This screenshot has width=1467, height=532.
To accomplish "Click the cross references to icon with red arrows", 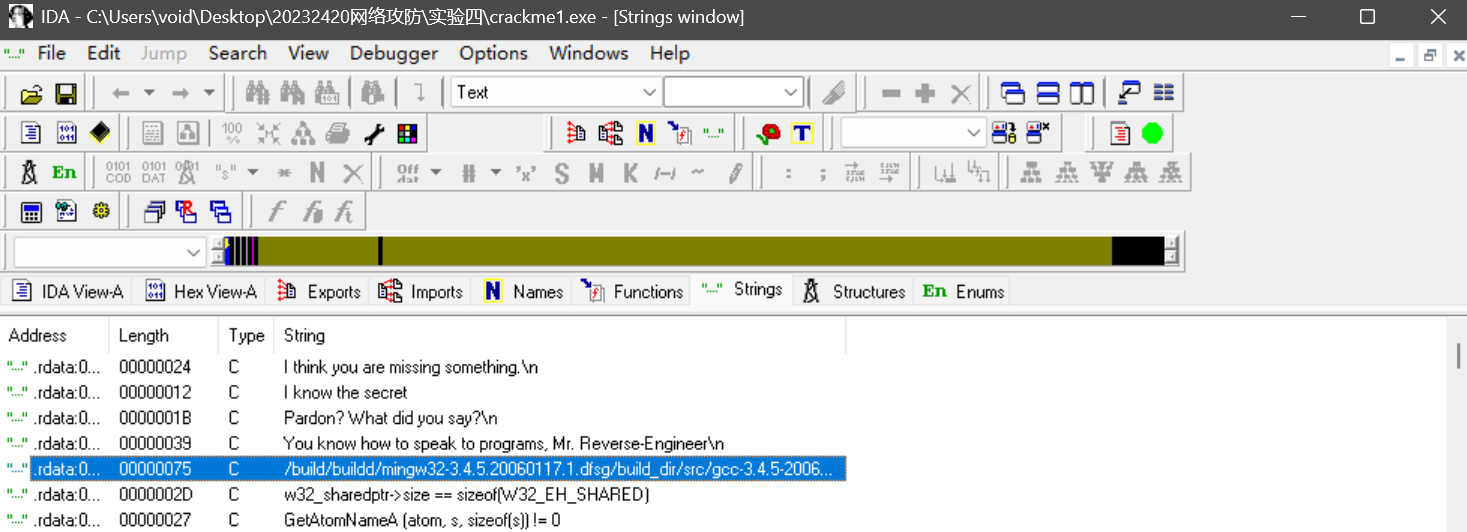I will (576, 133).
